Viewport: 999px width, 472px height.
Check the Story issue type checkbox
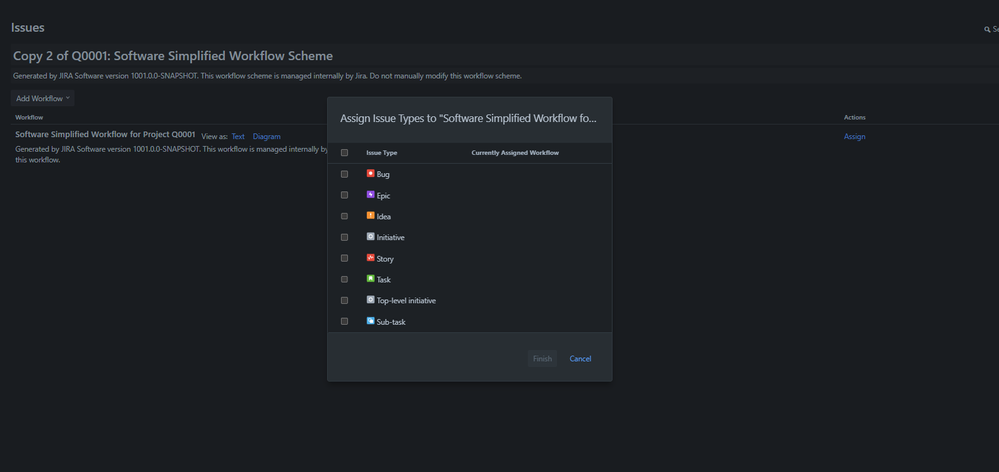pos(344,258)
